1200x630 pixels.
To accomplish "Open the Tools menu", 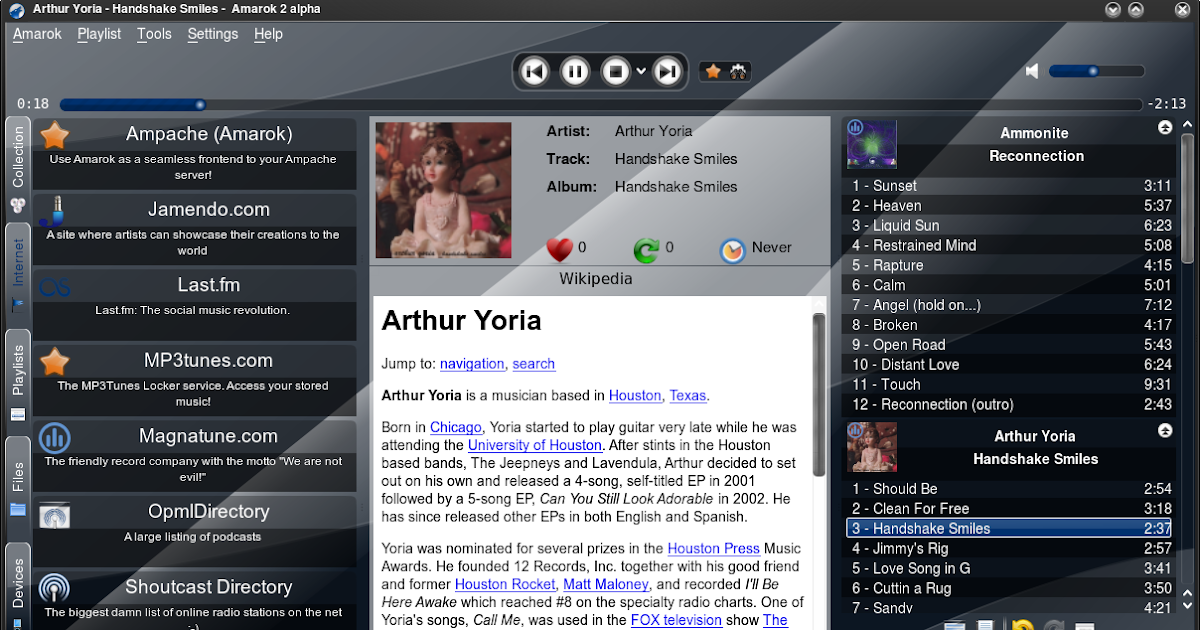I will (154, 34).
